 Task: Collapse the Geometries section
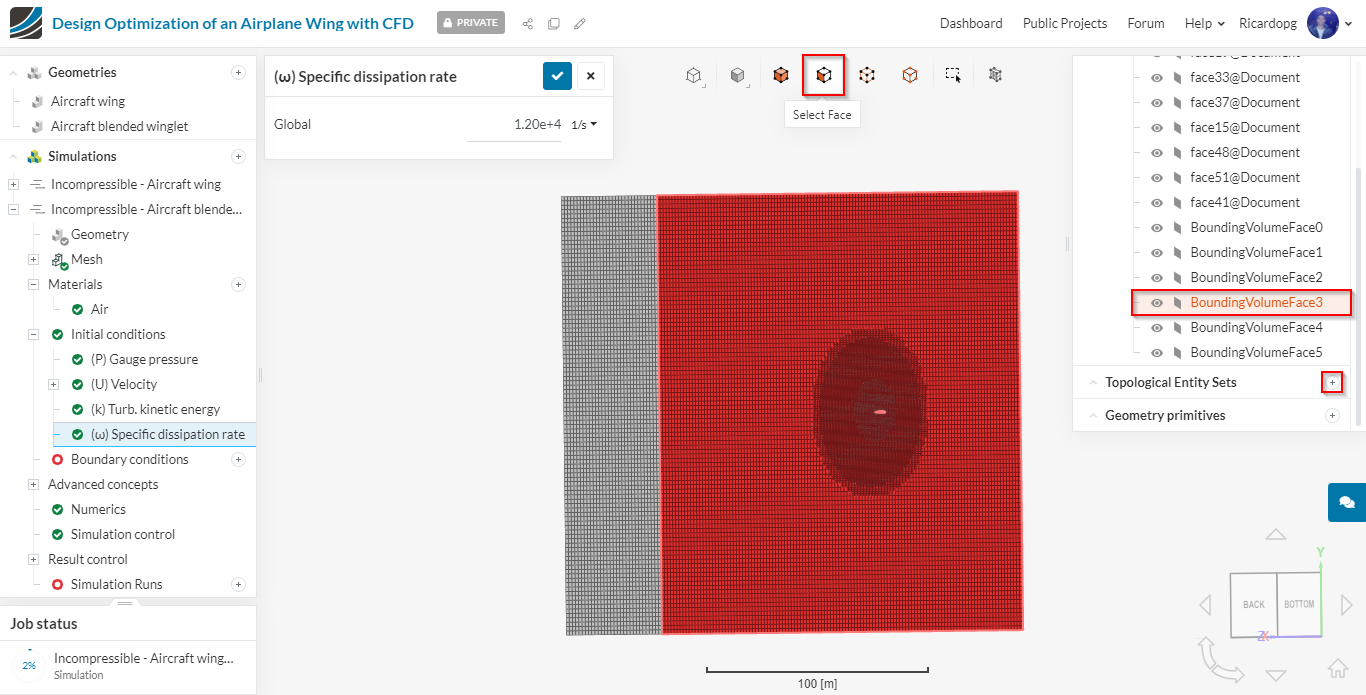point(13,72)
